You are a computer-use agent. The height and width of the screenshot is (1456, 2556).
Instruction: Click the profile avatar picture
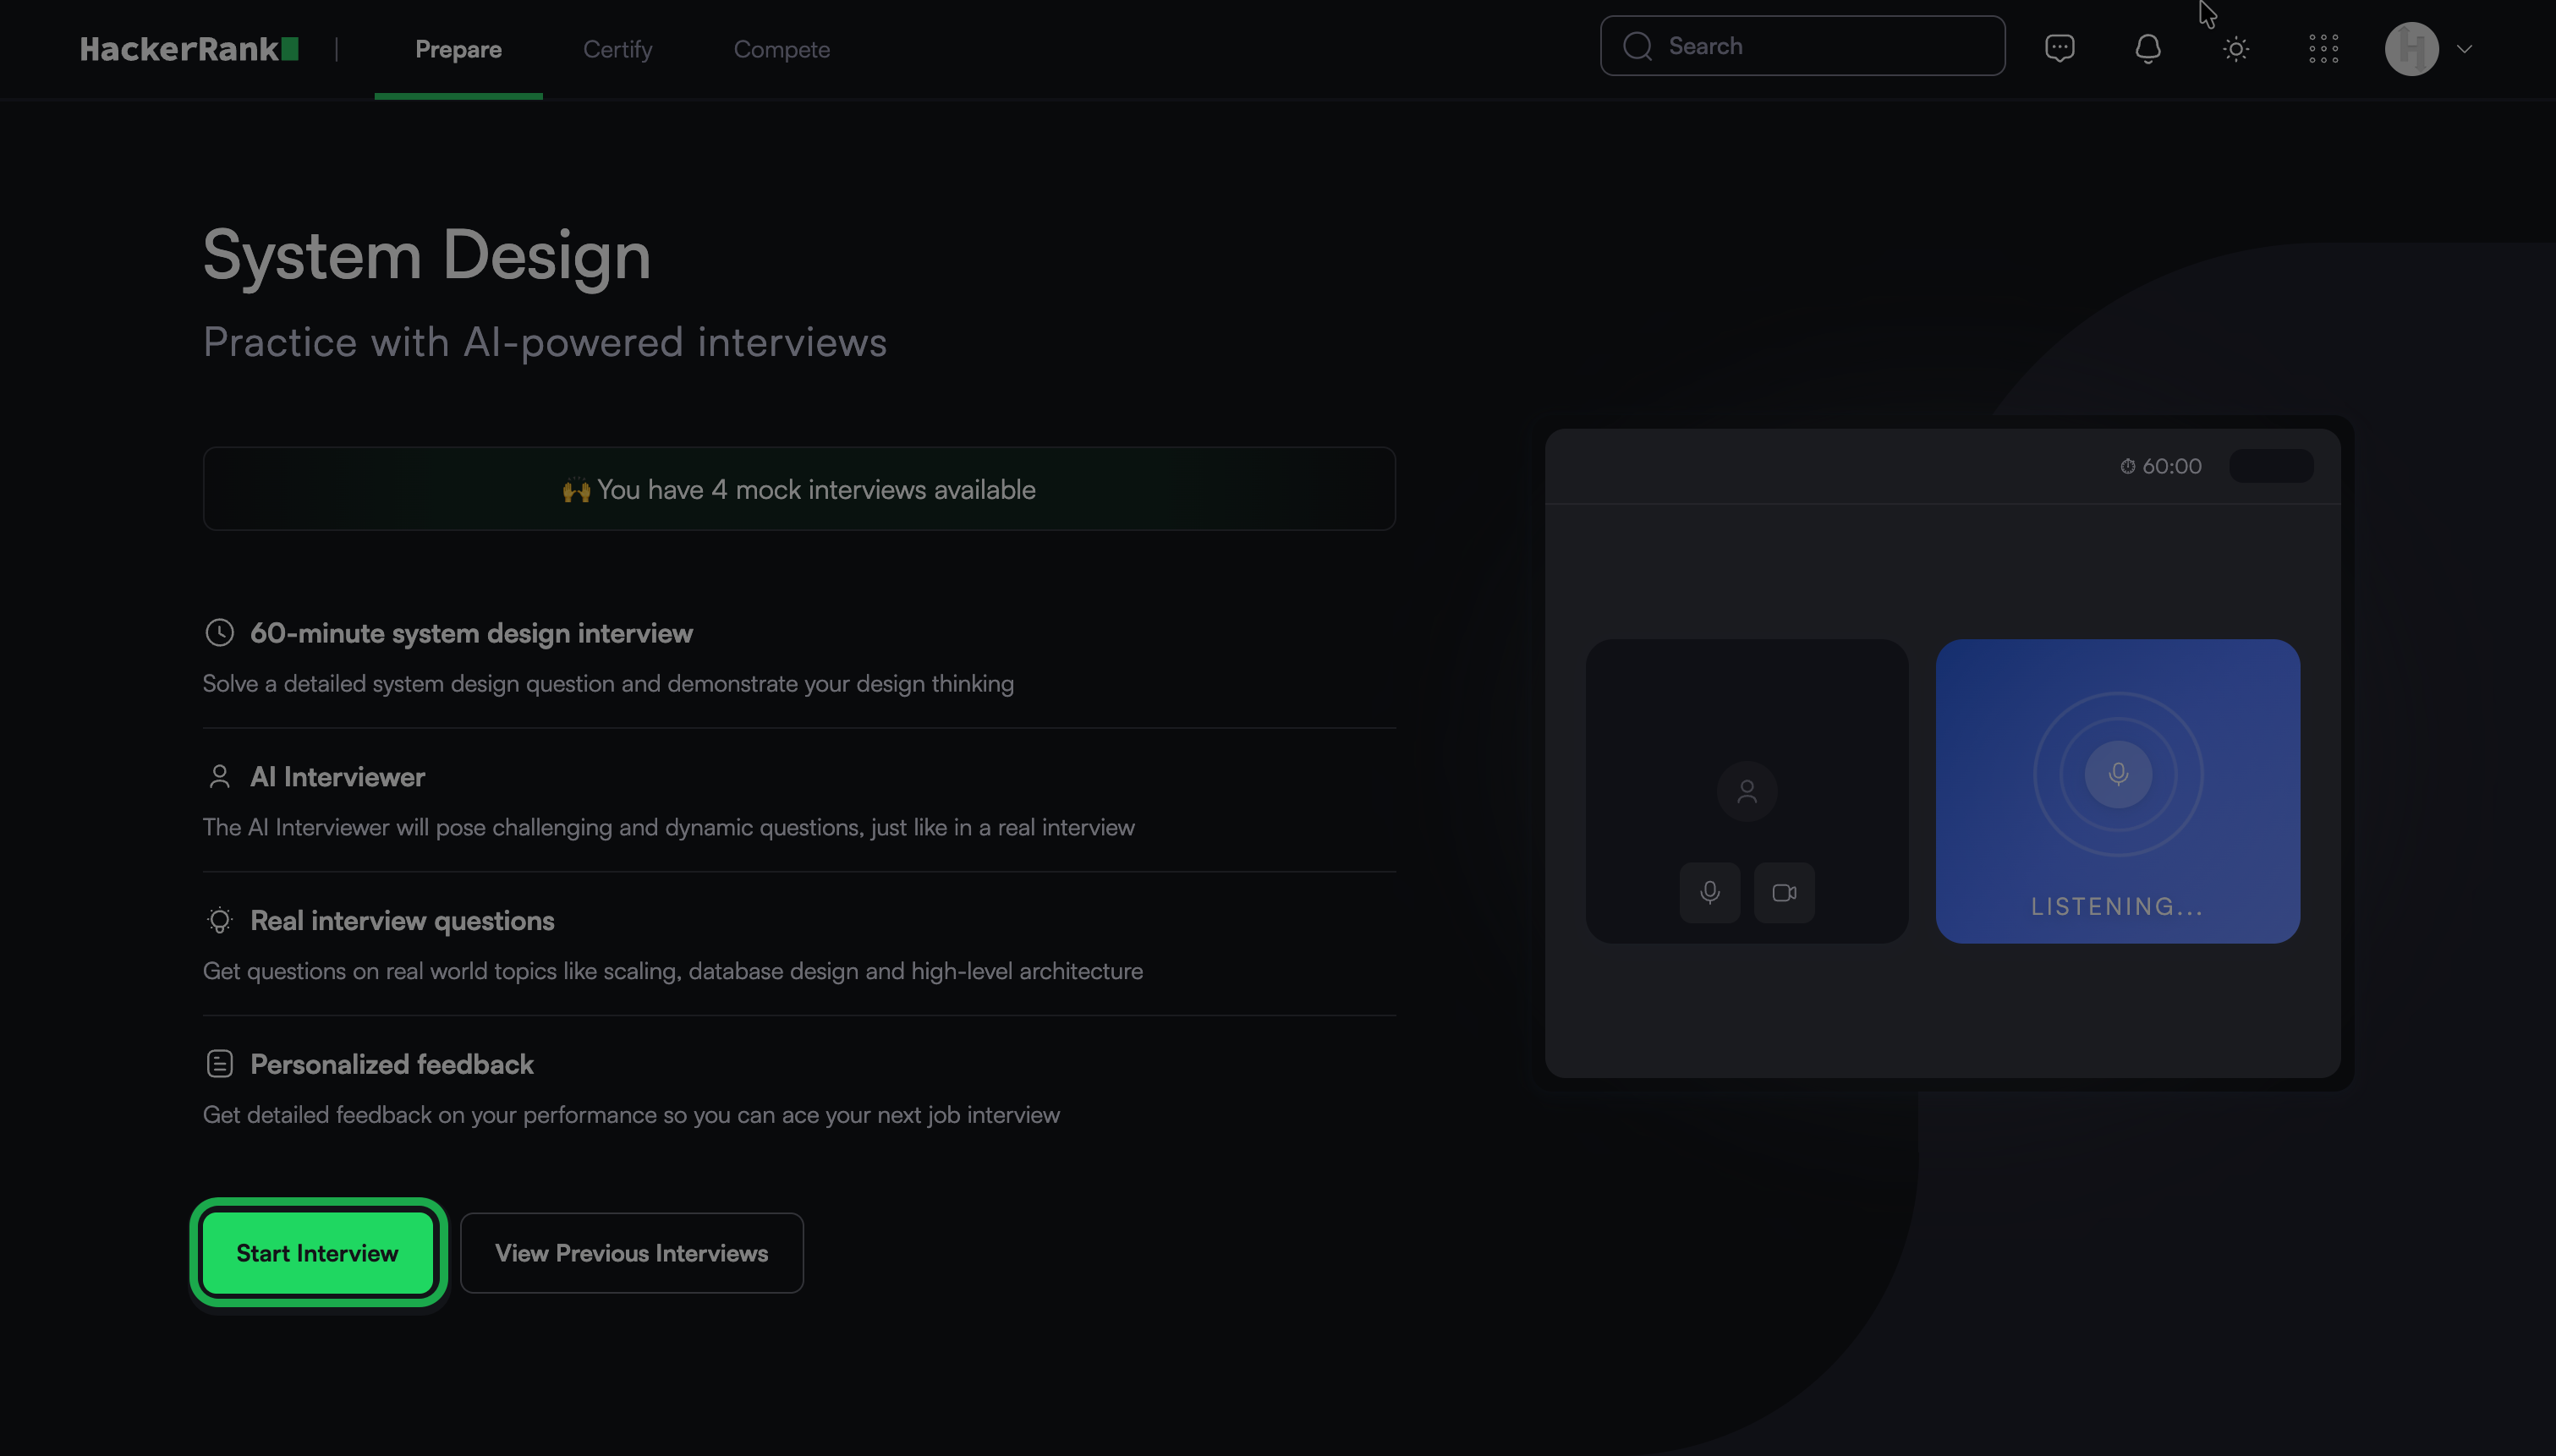pos(2411,48)
